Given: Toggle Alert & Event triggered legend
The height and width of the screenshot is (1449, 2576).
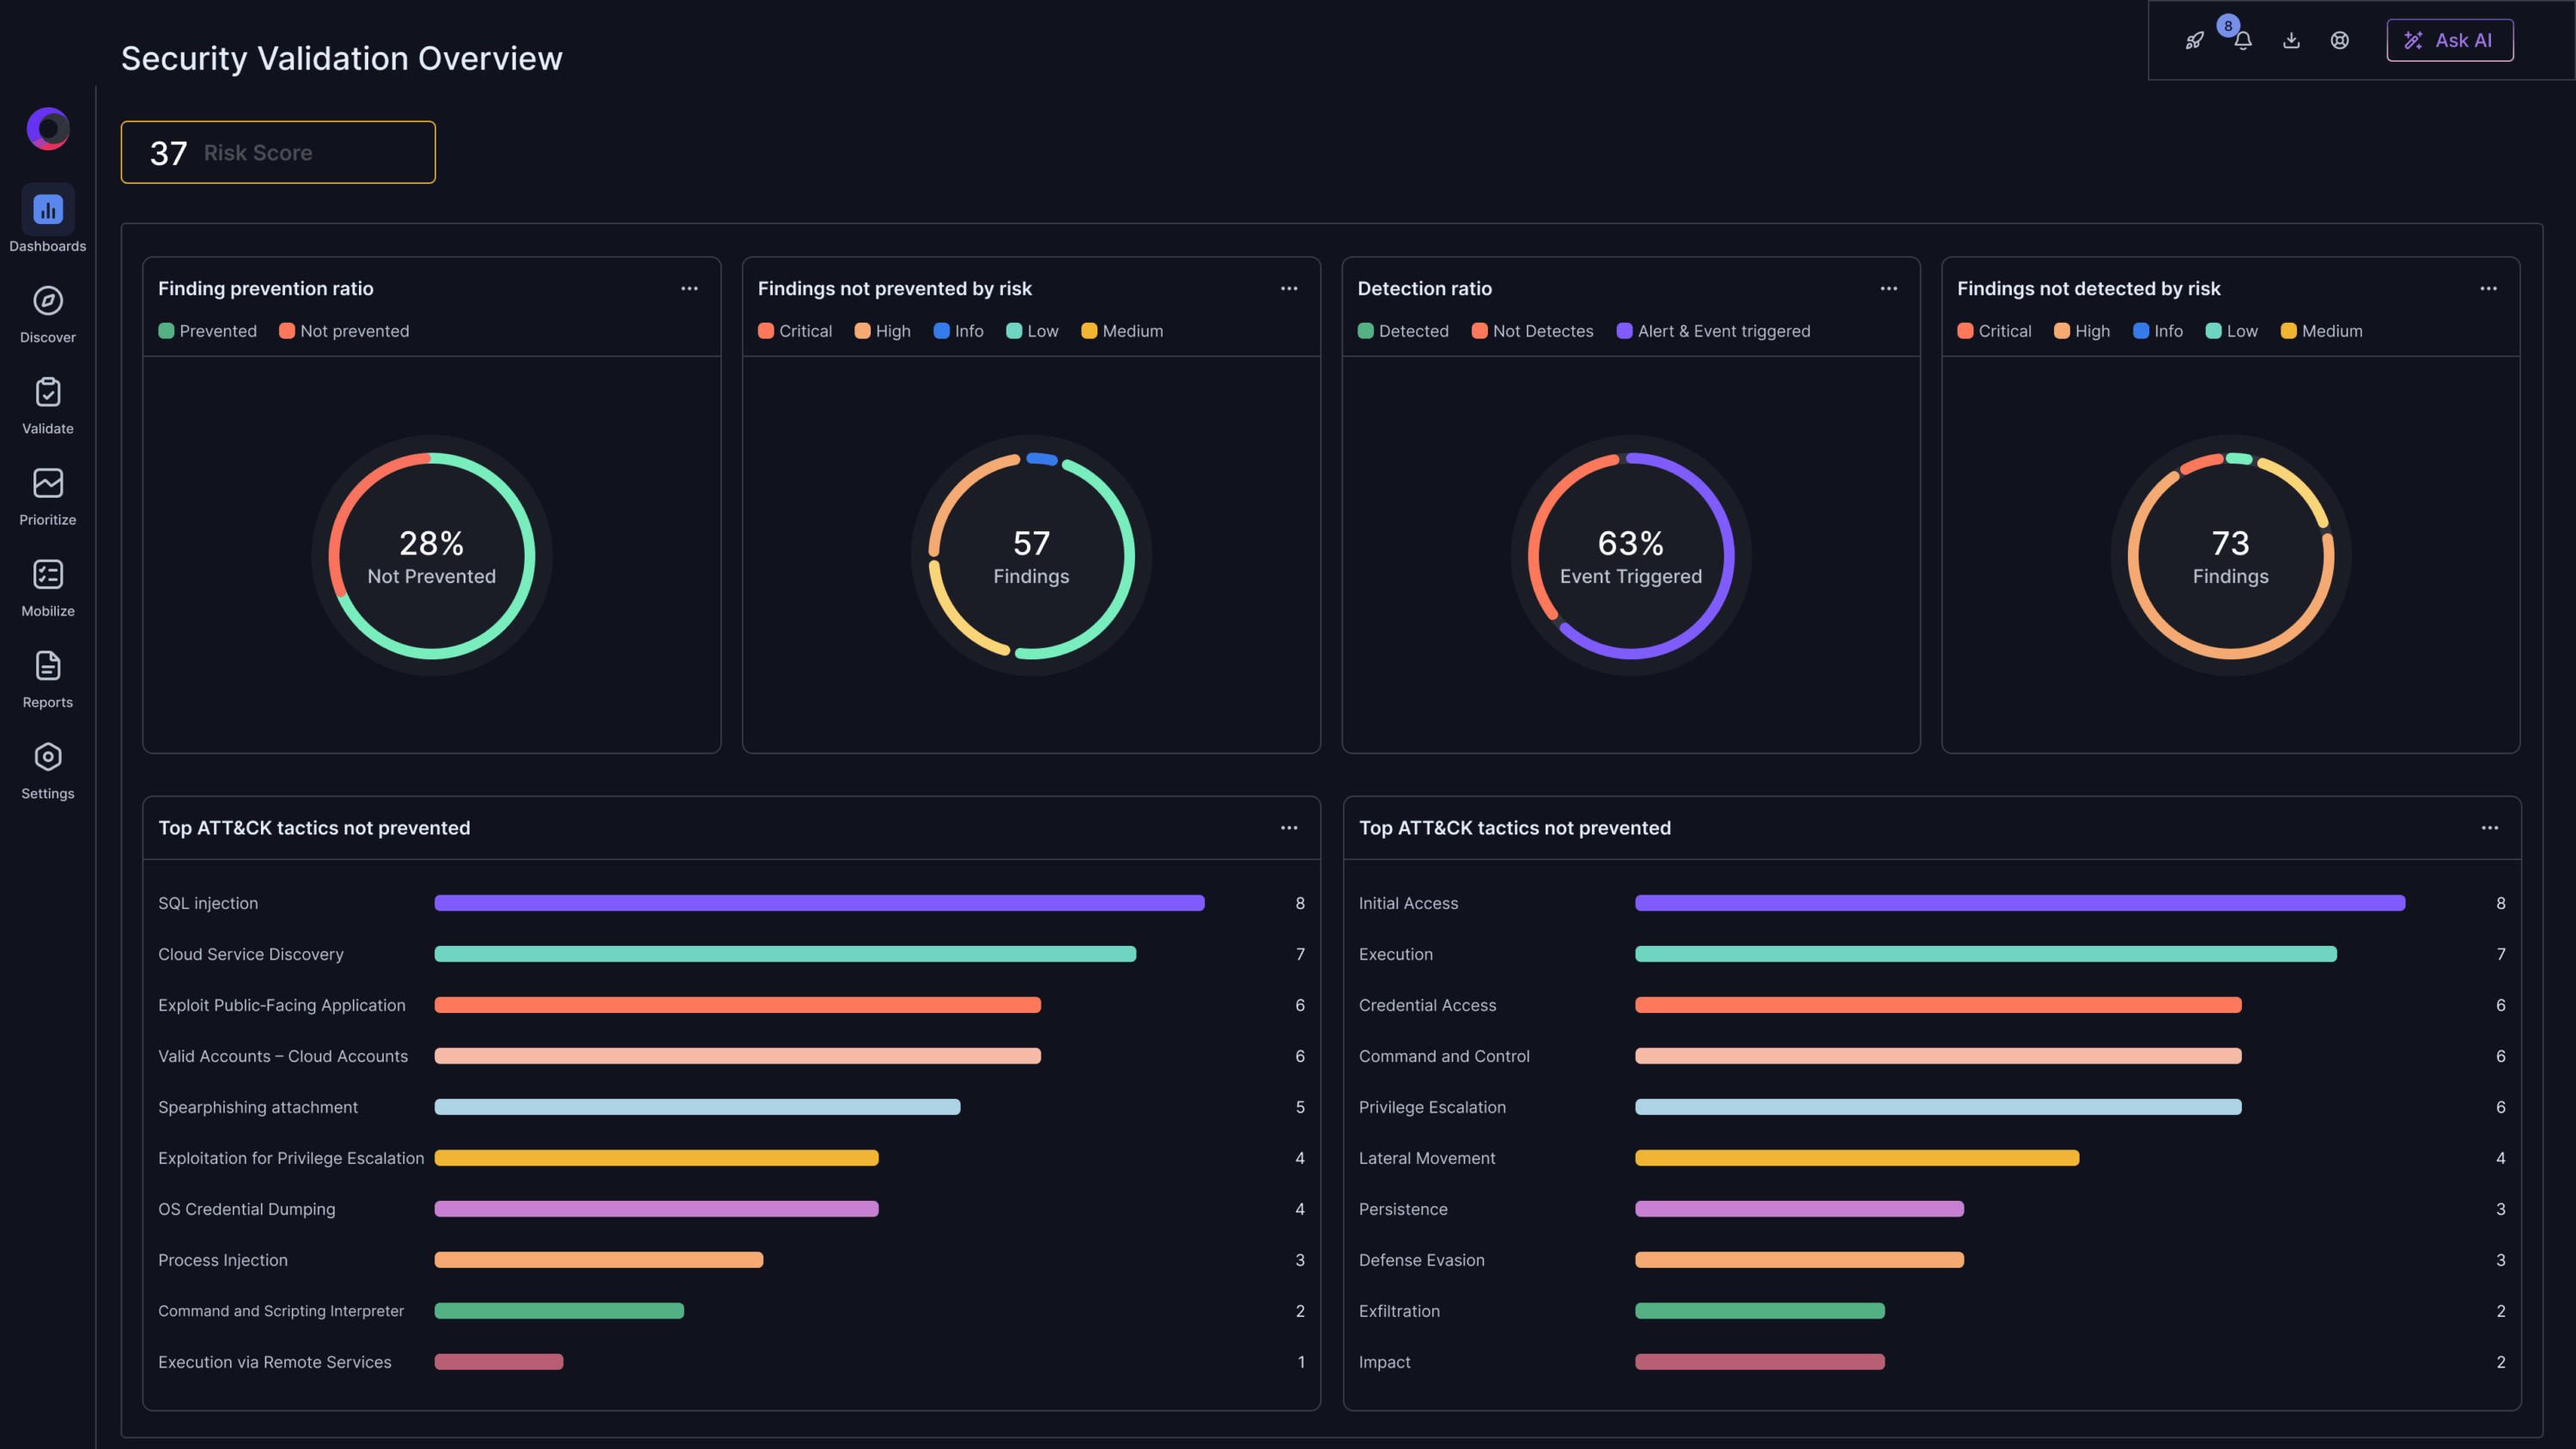Looking at the screenshot, I should (x=1713, y=331).
